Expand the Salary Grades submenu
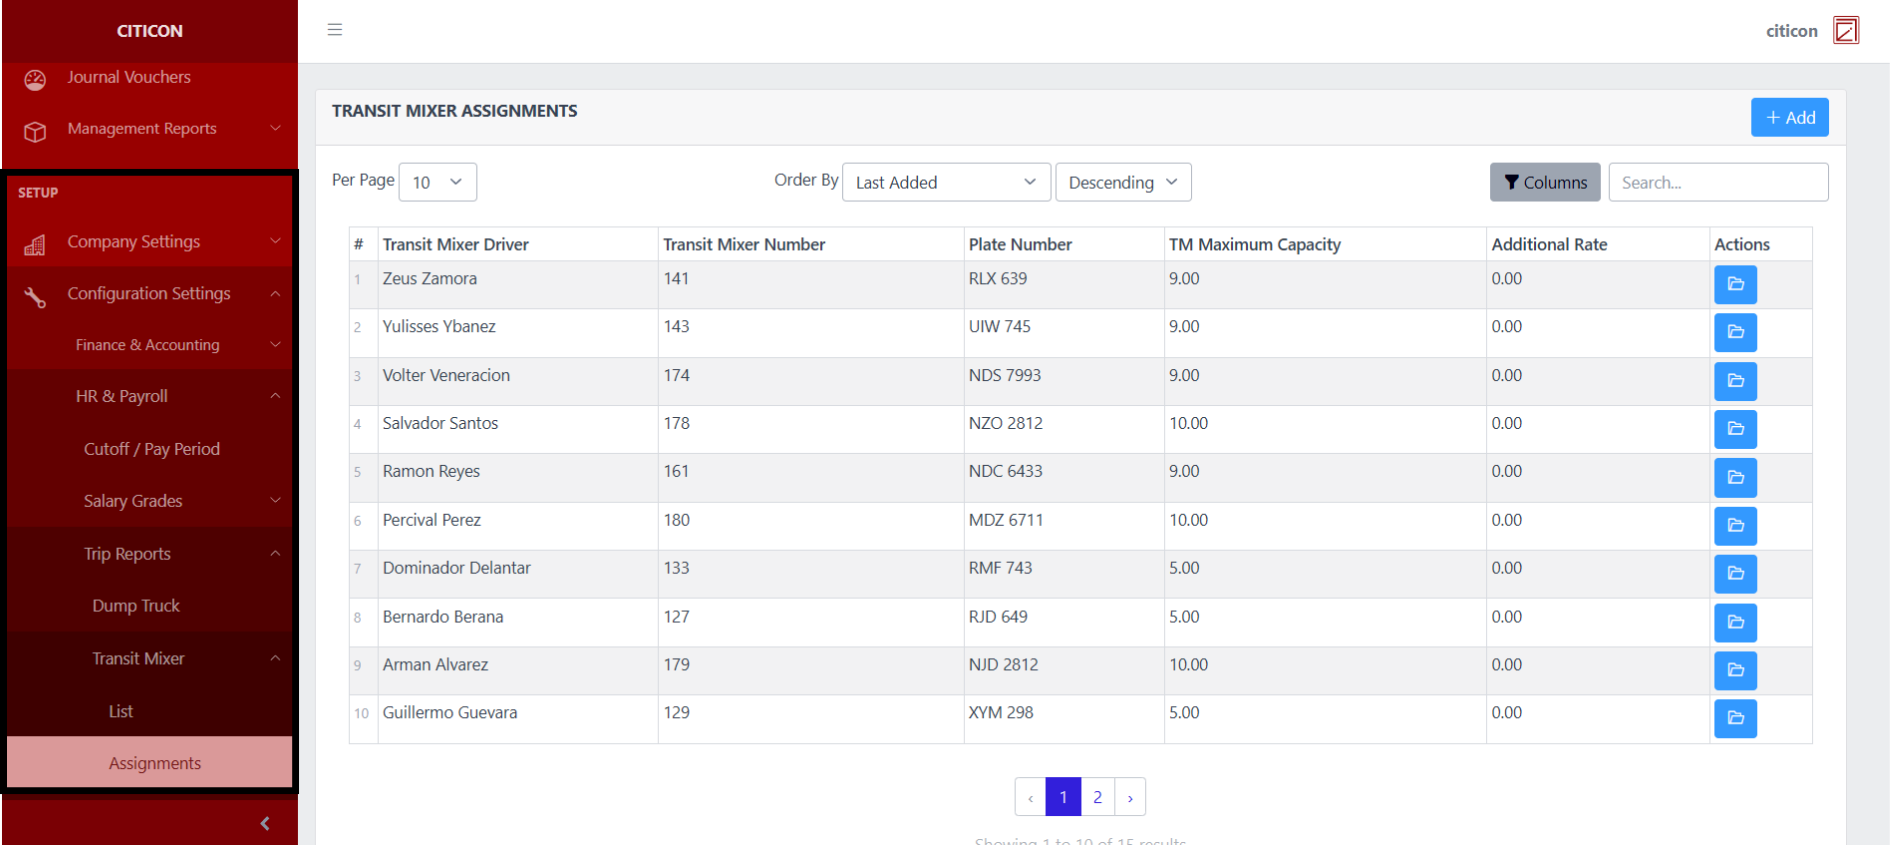 (275, 500)
